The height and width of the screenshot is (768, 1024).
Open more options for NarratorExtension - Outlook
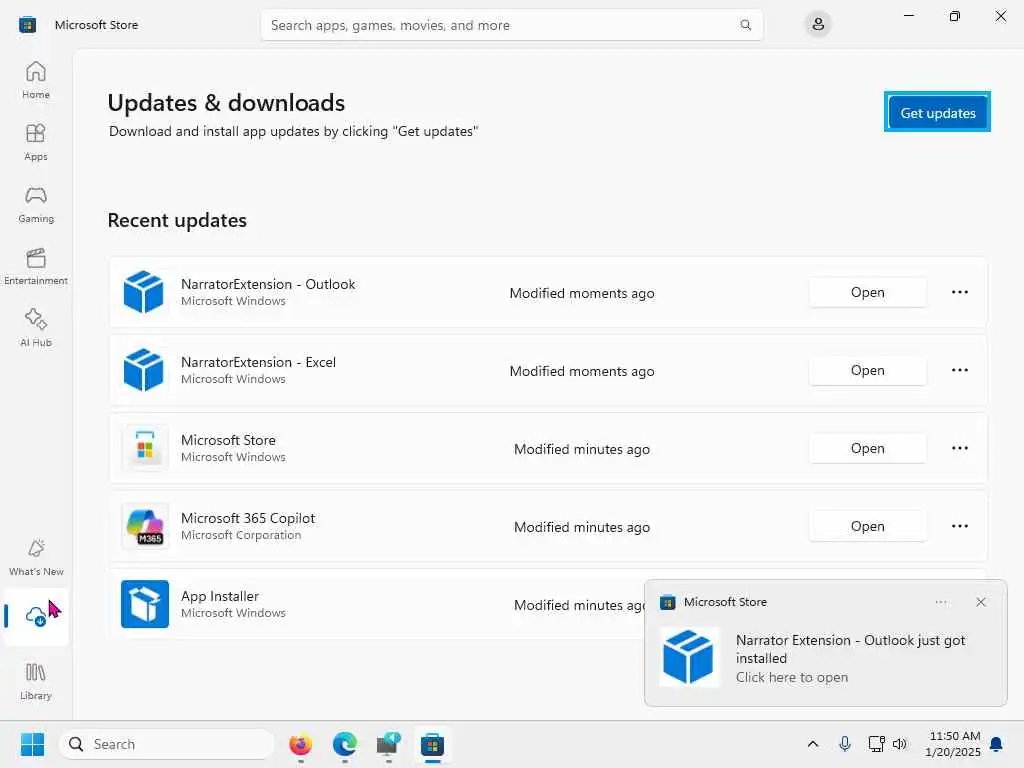959,292
